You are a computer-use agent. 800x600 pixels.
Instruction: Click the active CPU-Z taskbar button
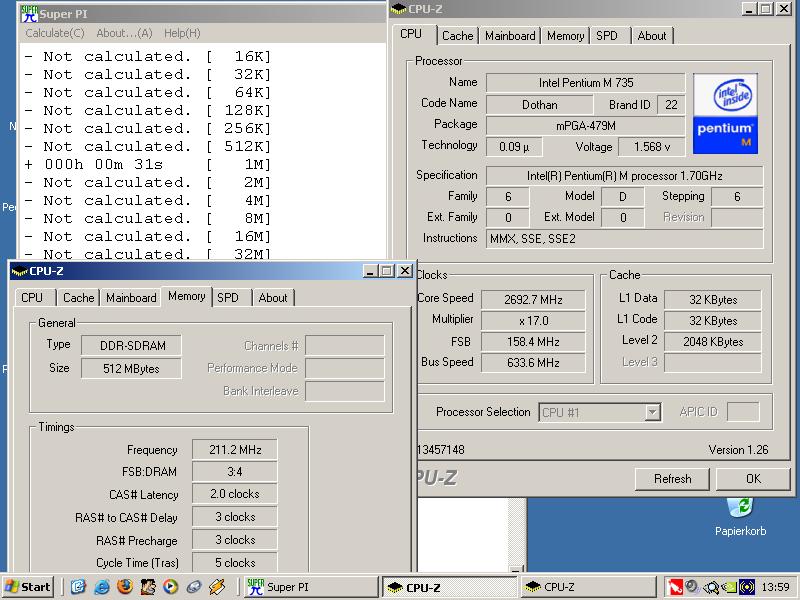click(x=450, y=587)
